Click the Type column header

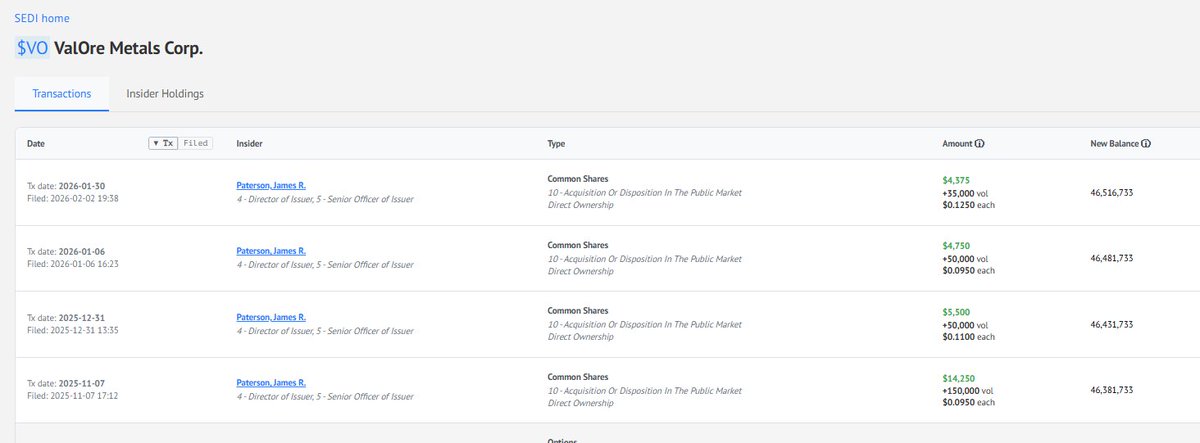click(x=557, y=144)
